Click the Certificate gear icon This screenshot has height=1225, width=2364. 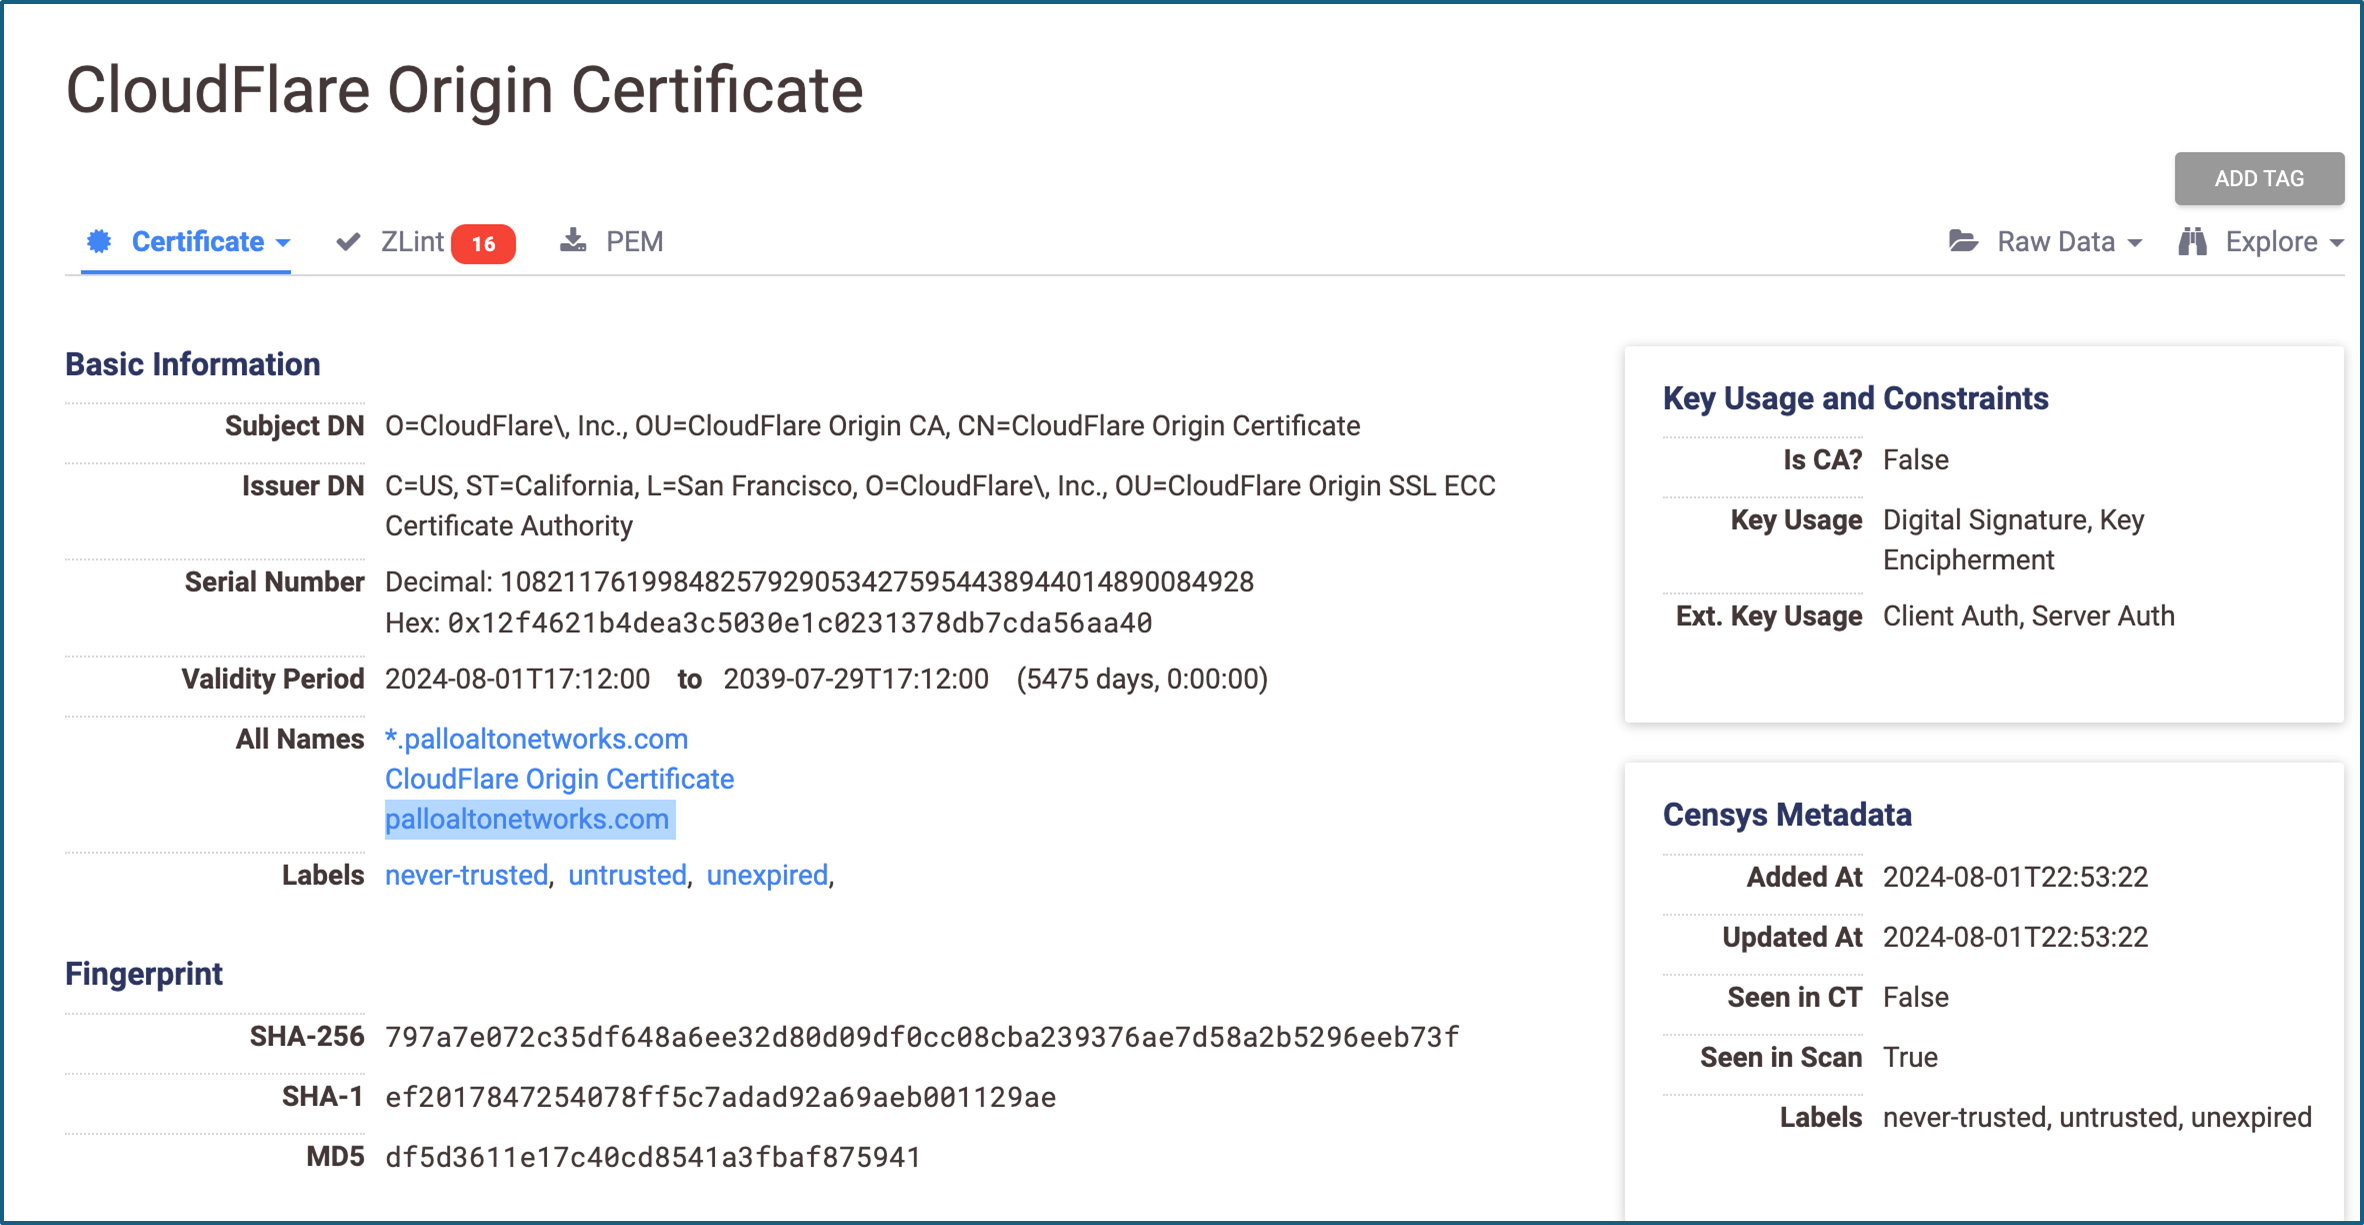point(99,241)
